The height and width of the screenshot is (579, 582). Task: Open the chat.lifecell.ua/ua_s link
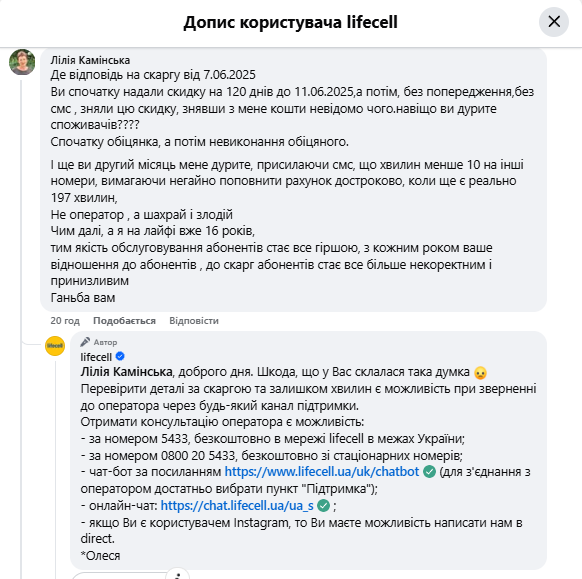[x=237, y=506]
